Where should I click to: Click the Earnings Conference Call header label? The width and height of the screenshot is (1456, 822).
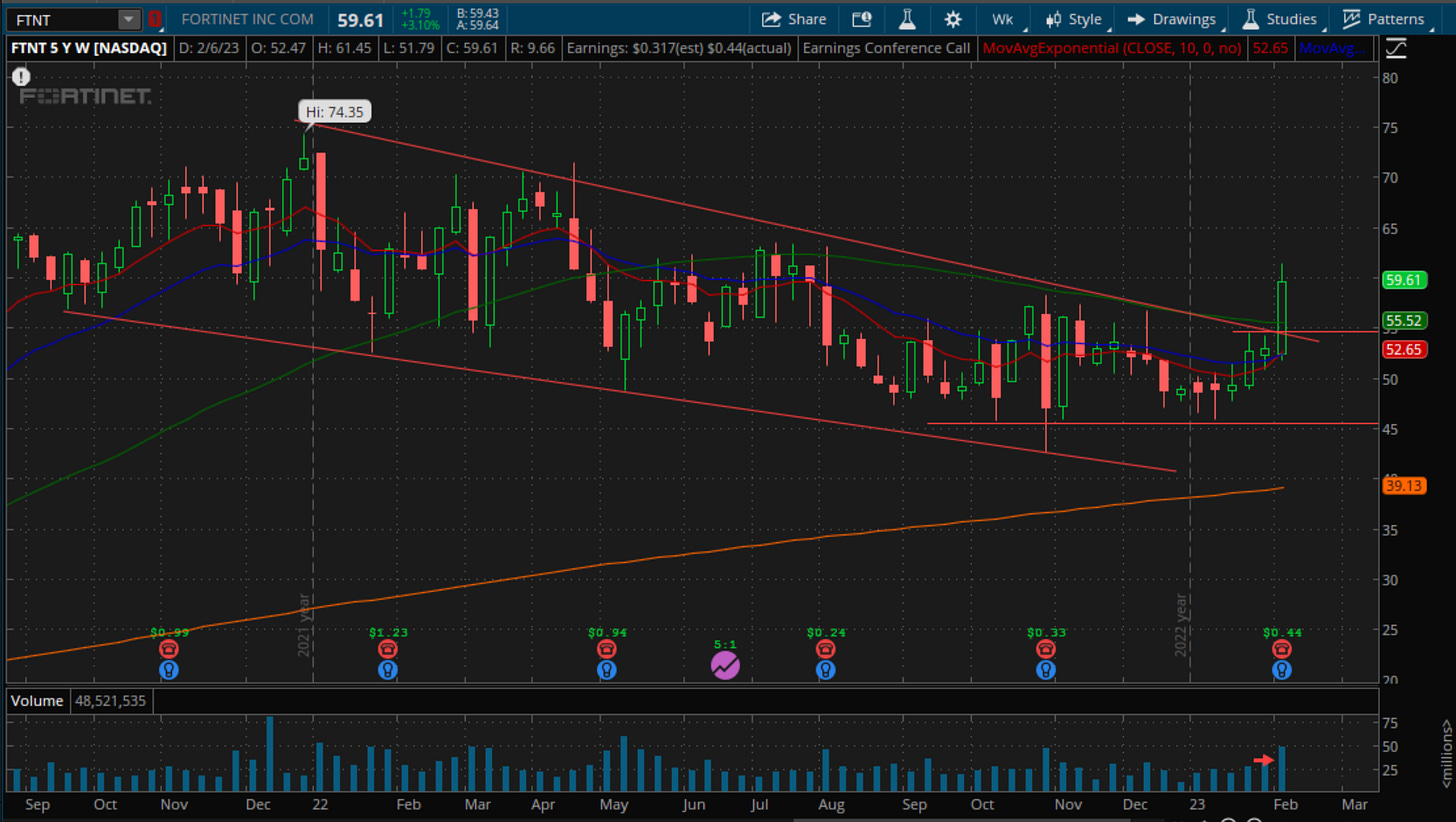point(886,47)
